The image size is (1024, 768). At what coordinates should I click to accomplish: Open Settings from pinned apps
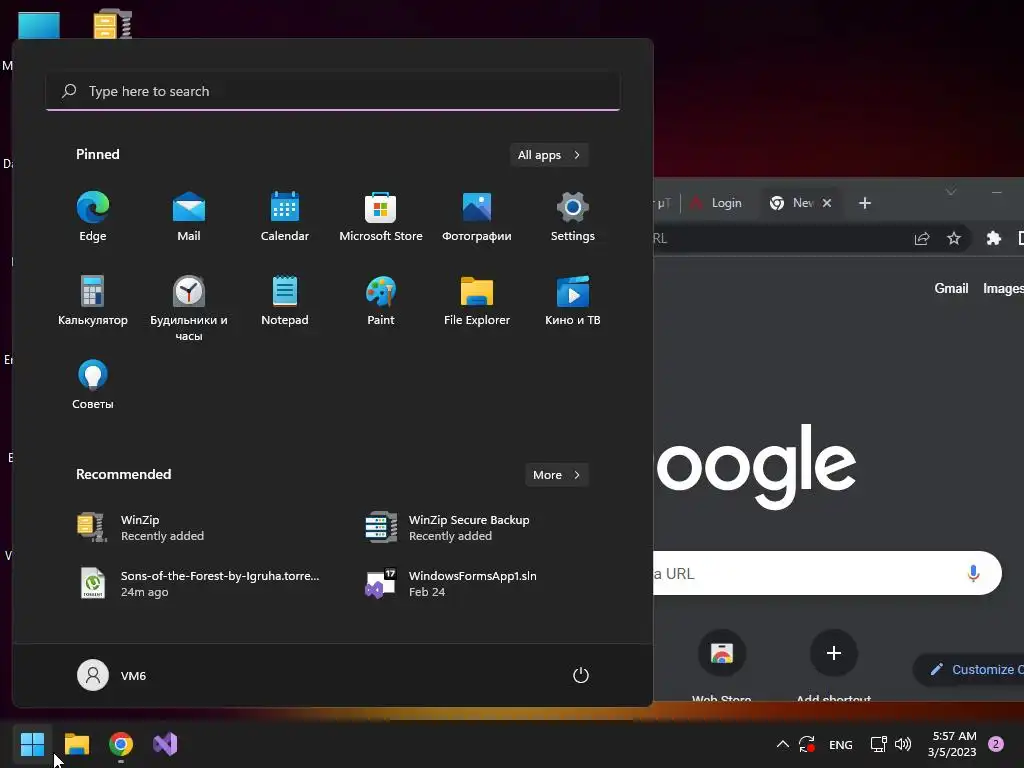(x=573, y=217)
